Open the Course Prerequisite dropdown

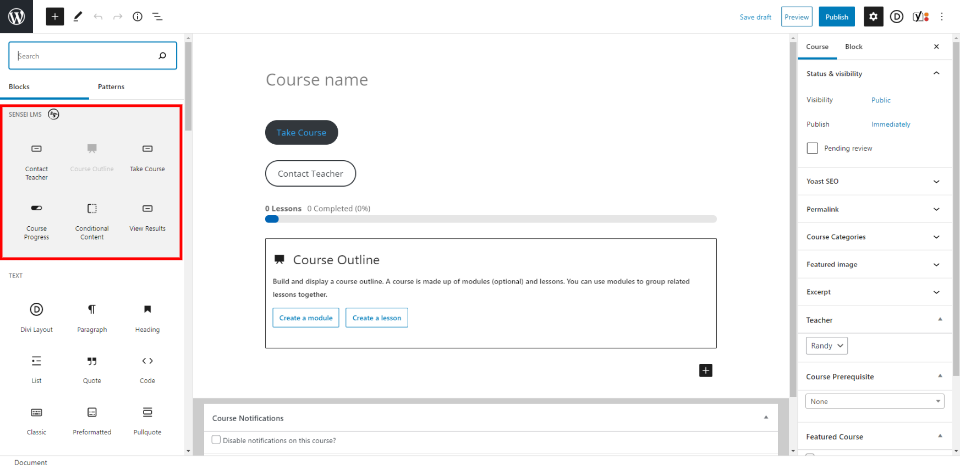point(874,401)
